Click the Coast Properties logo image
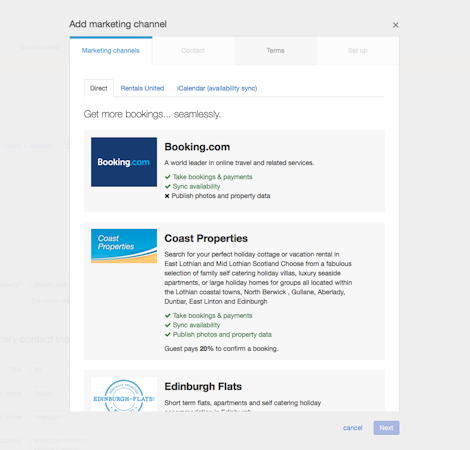Viewport: 470px width, 450px height. [124, 246]
